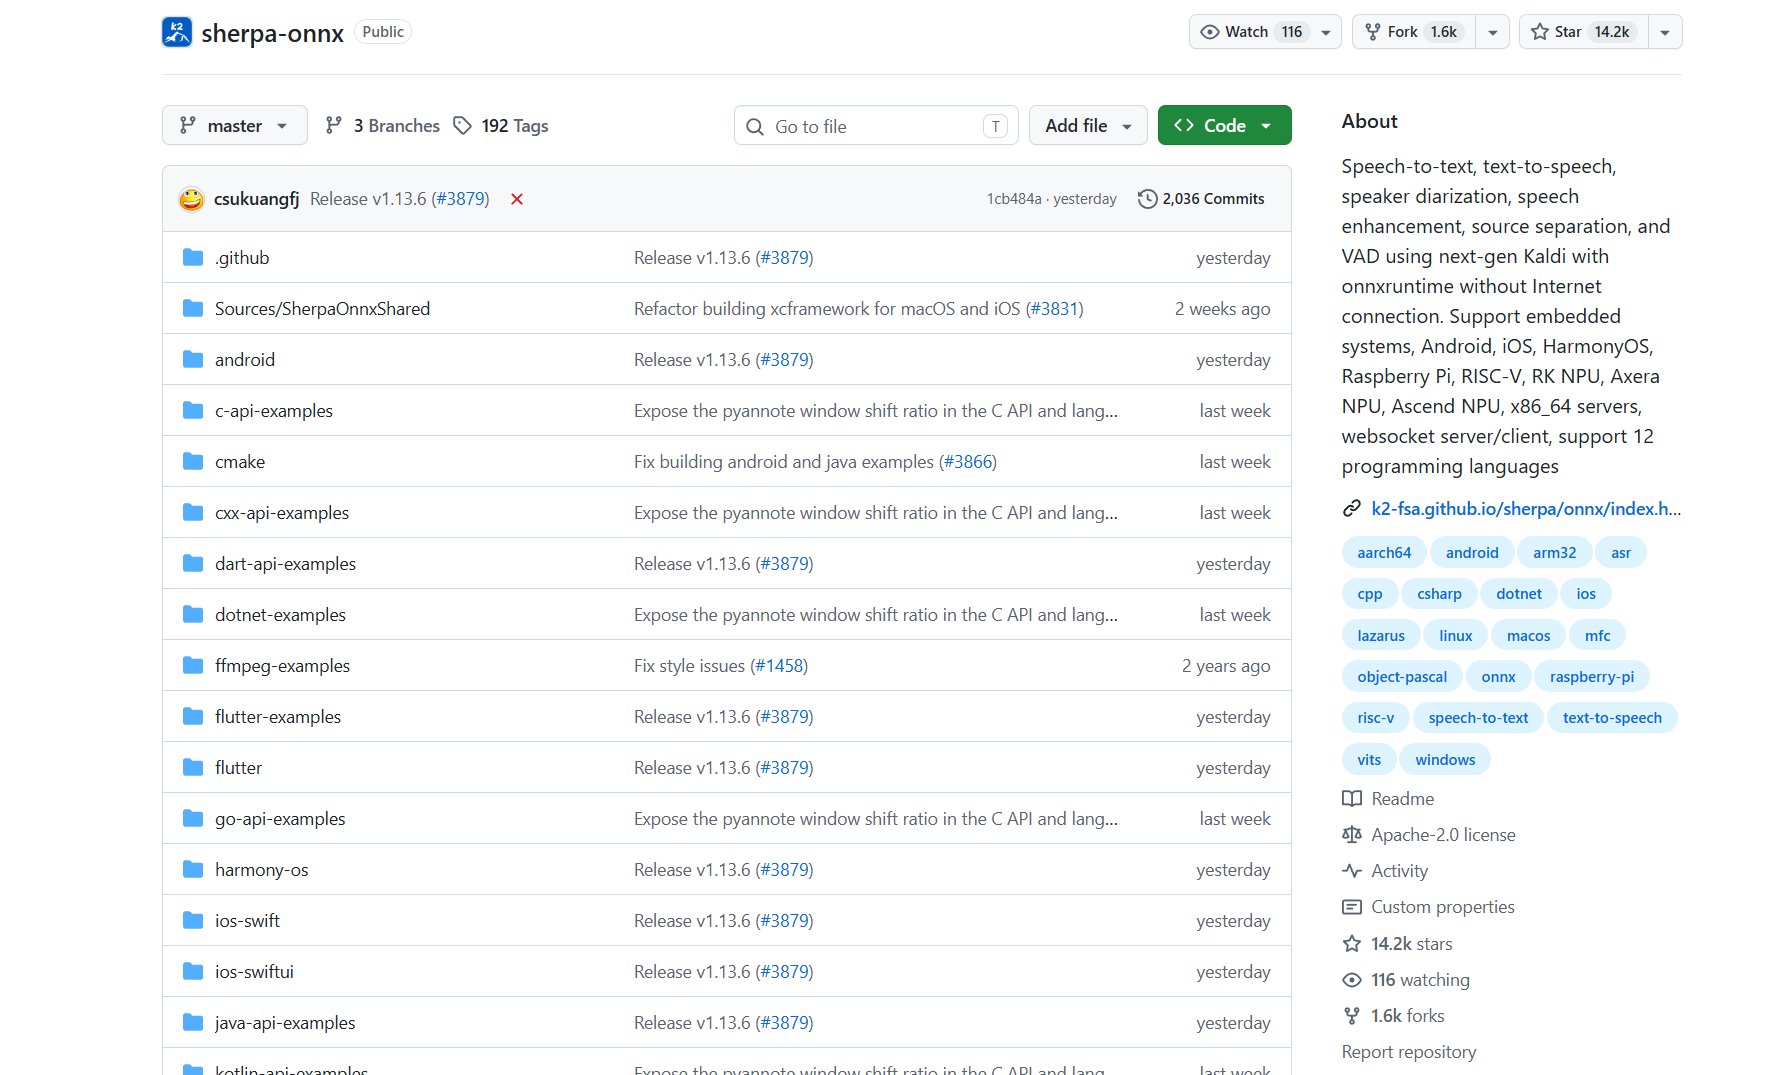Click the Custom properties icon
Screen dimensions: 1765x1075
[x=1352, y=907]
